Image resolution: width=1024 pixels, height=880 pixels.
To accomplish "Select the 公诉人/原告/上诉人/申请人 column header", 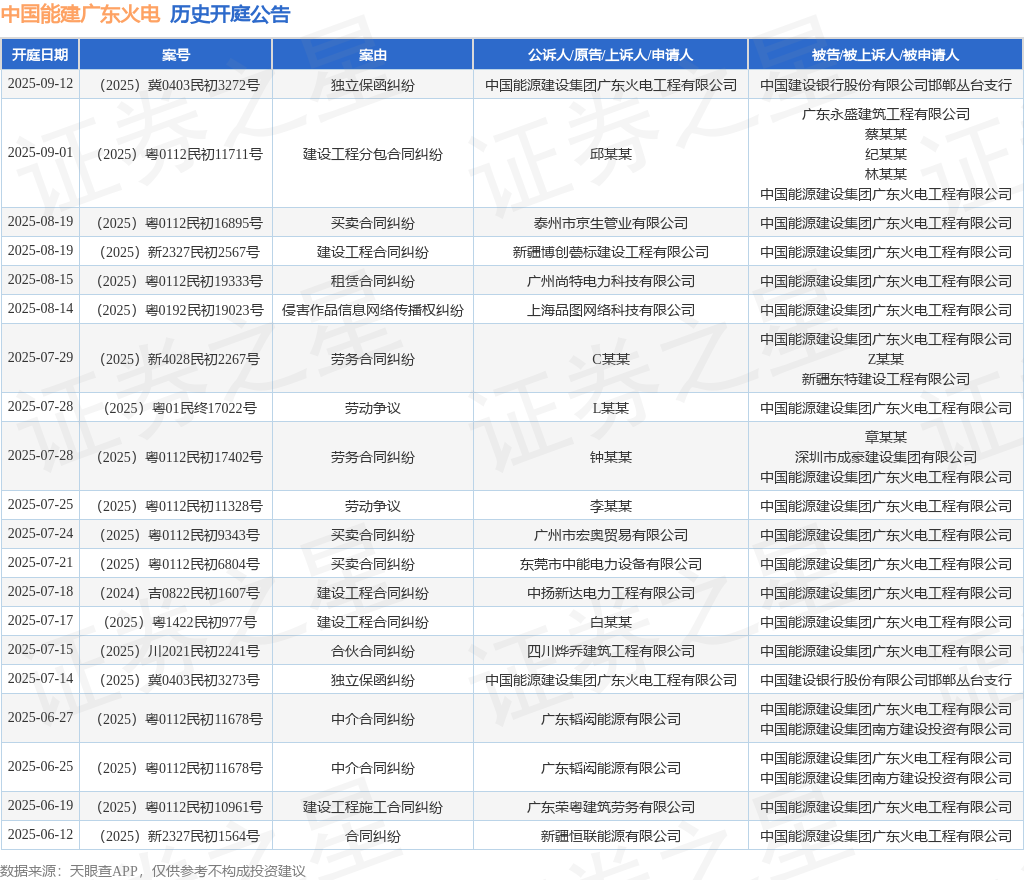I will pyautogui.click(x=610, y=55).
